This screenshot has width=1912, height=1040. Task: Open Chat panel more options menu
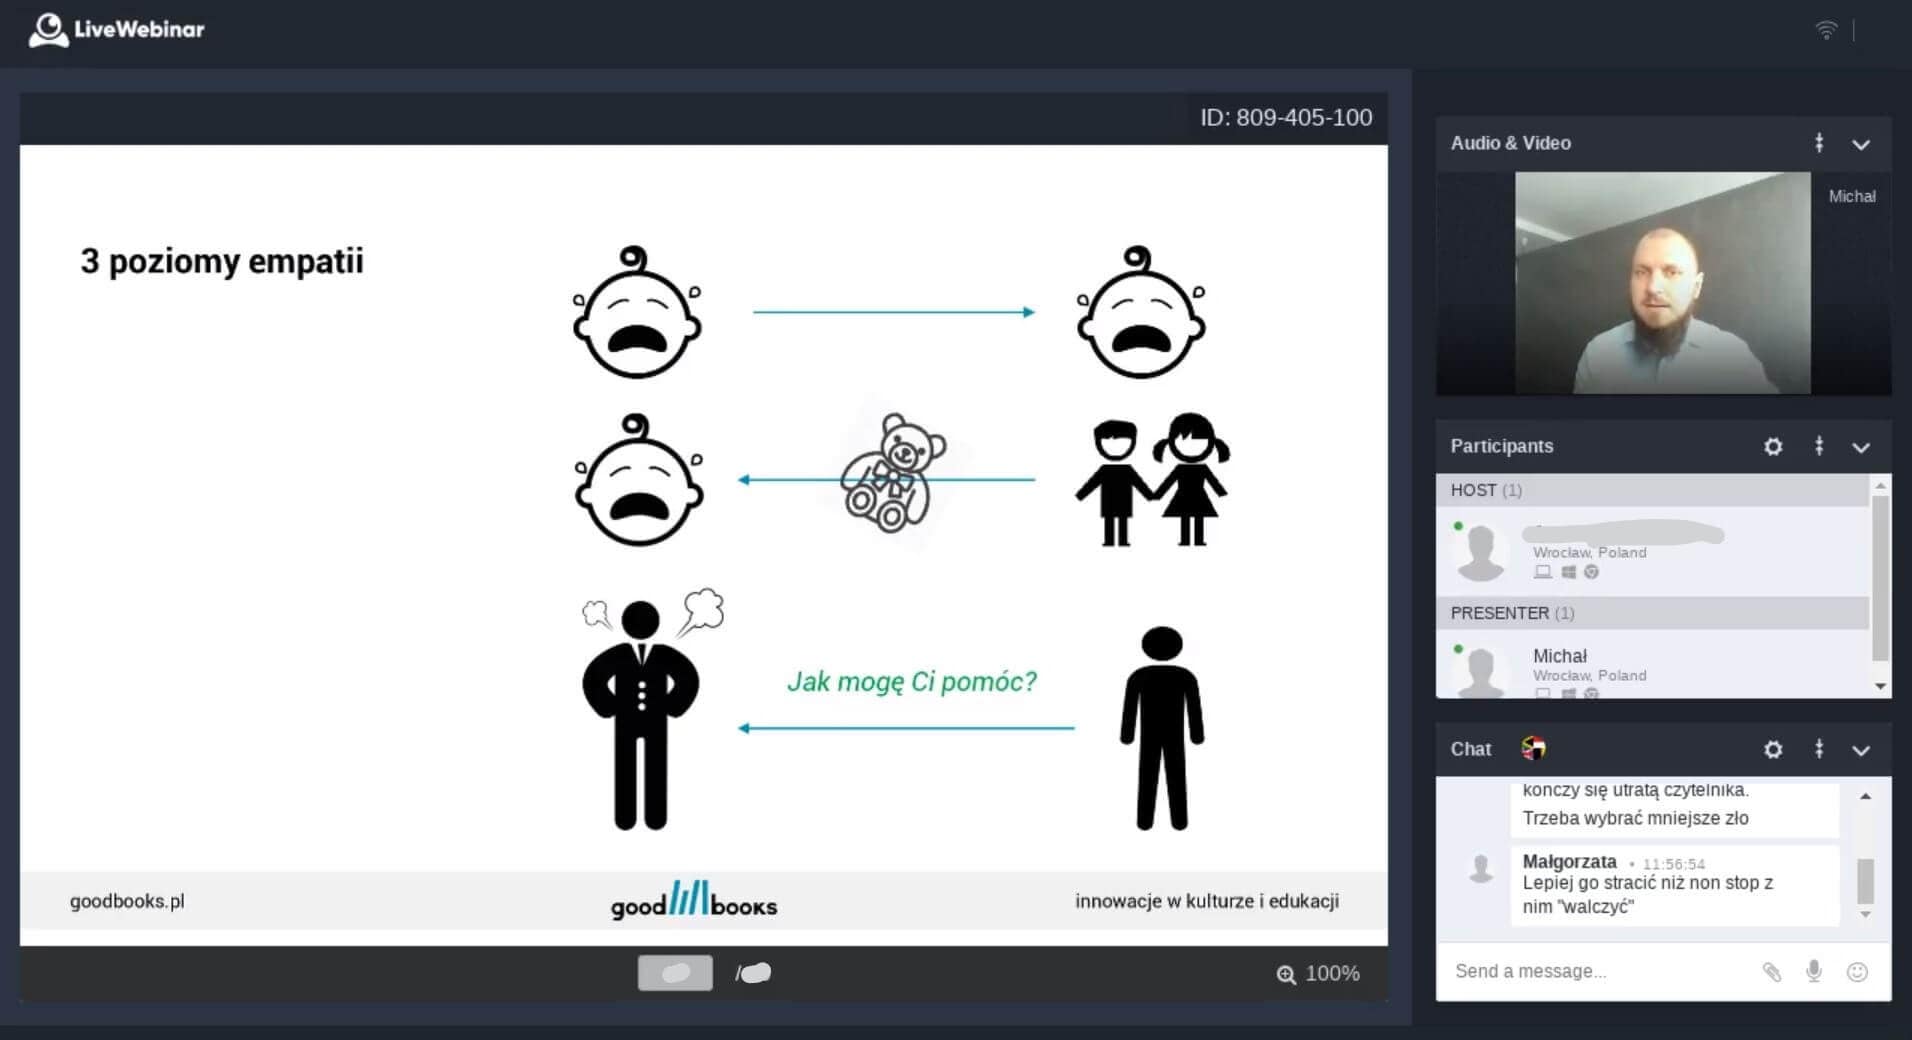point(1819,750)
